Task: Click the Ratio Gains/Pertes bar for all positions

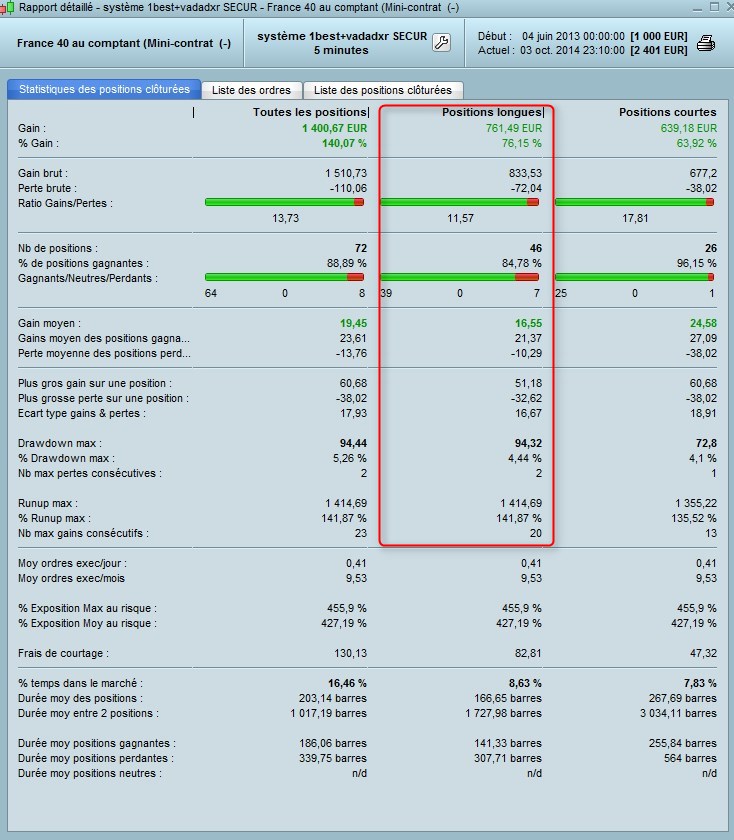Action: [x=284, y=202]
